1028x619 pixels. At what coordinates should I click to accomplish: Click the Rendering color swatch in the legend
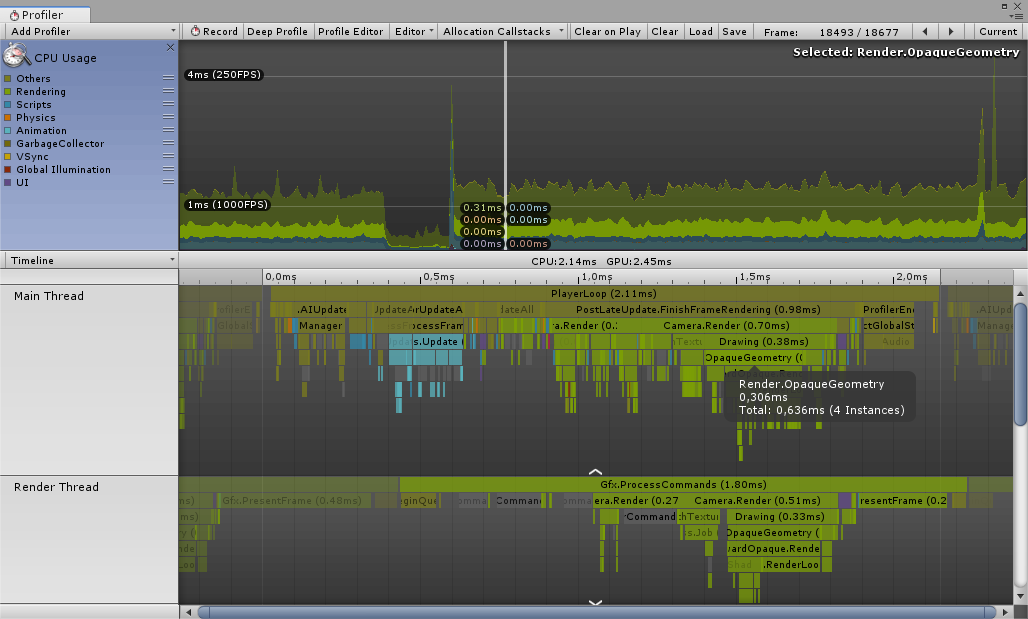8,91
